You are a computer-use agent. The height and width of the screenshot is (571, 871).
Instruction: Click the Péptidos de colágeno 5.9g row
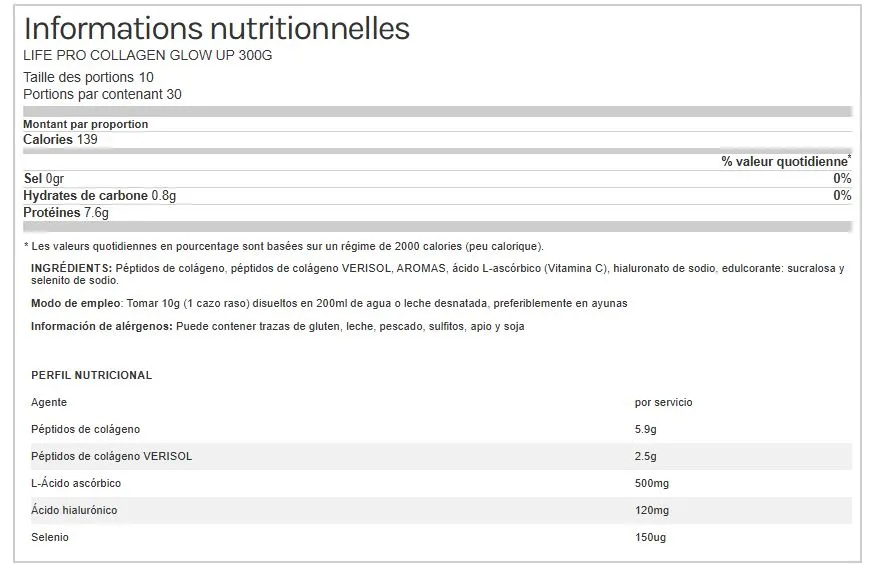pos(441,429)
